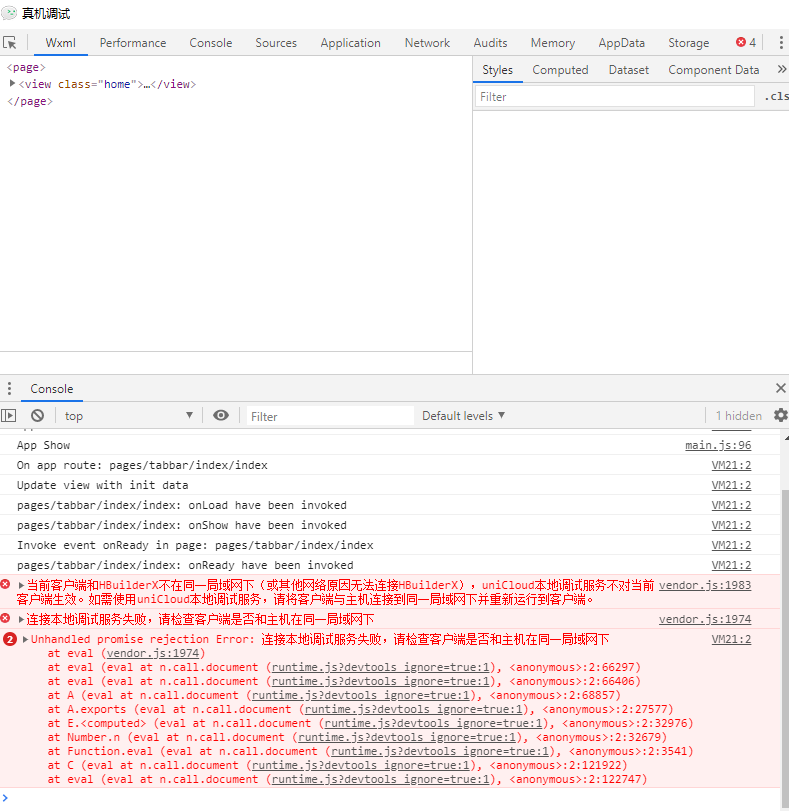Viewport: 789px width, 811px height.
Task: Expand the view class="home" node
Action: 12,83
